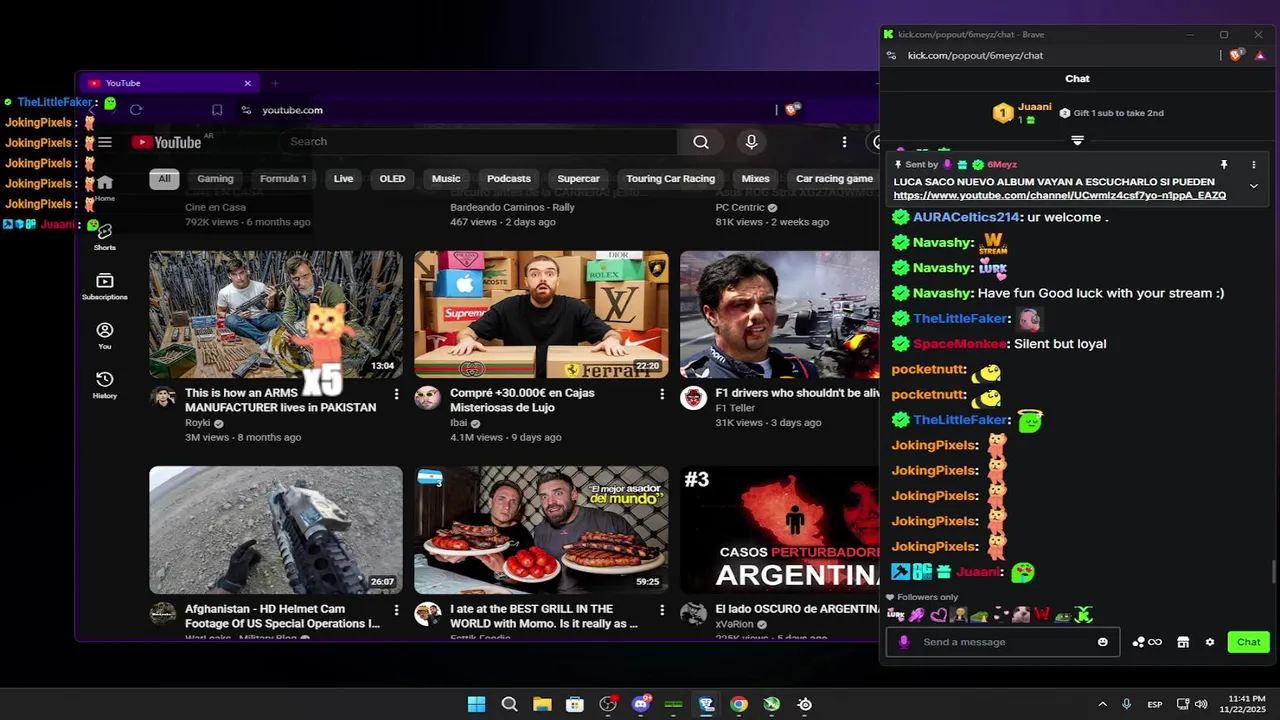Open options for Afghanistan Helmet Cam video
1280x720 pixels.
tap(396, 609)
